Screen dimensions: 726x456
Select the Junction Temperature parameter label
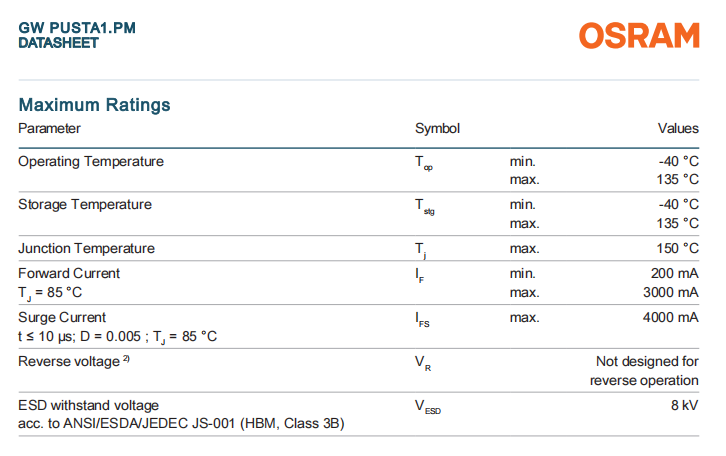(x=87, y=248)
